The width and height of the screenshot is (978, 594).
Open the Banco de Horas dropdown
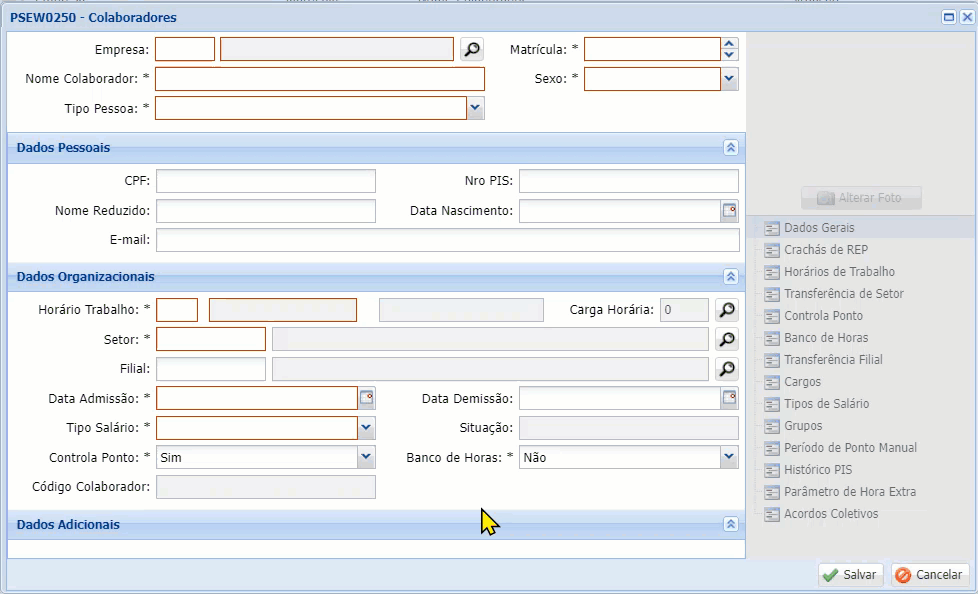click(729, 457)
